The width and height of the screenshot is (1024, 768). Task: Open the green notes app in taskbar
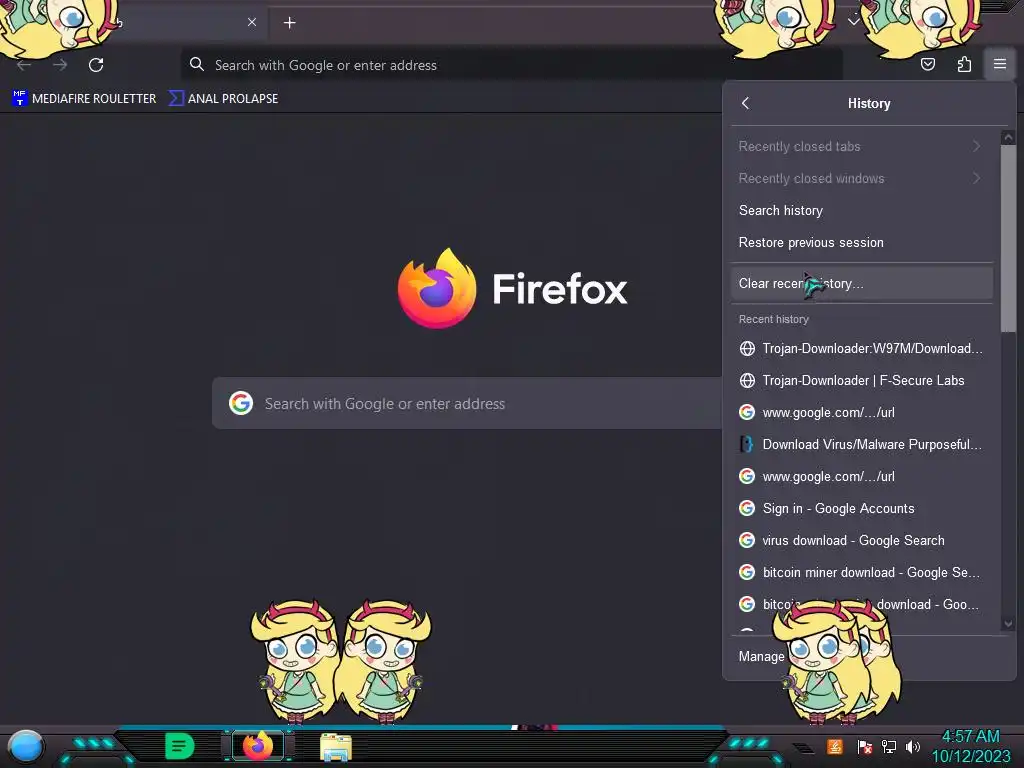pos(180,746)
